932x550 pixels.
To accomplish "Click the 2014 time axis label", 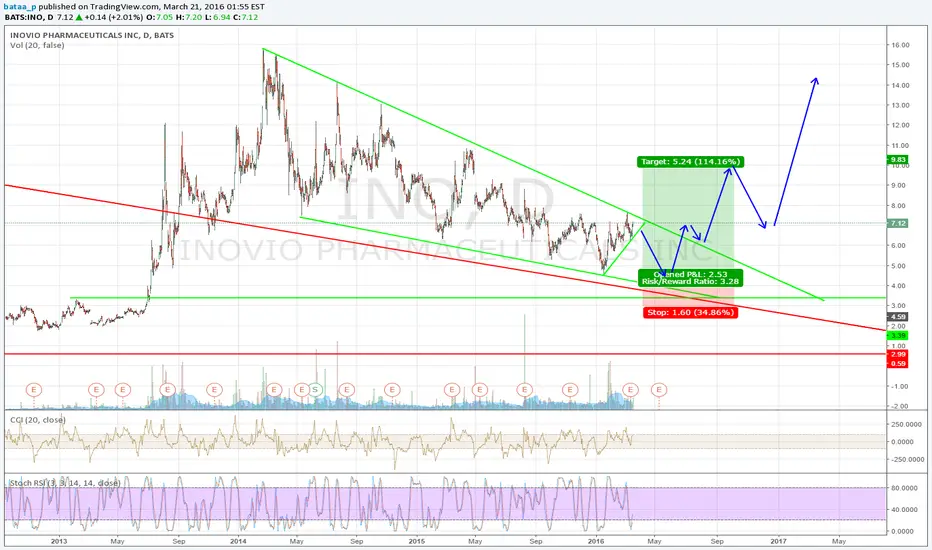I will tap(238, 542).
